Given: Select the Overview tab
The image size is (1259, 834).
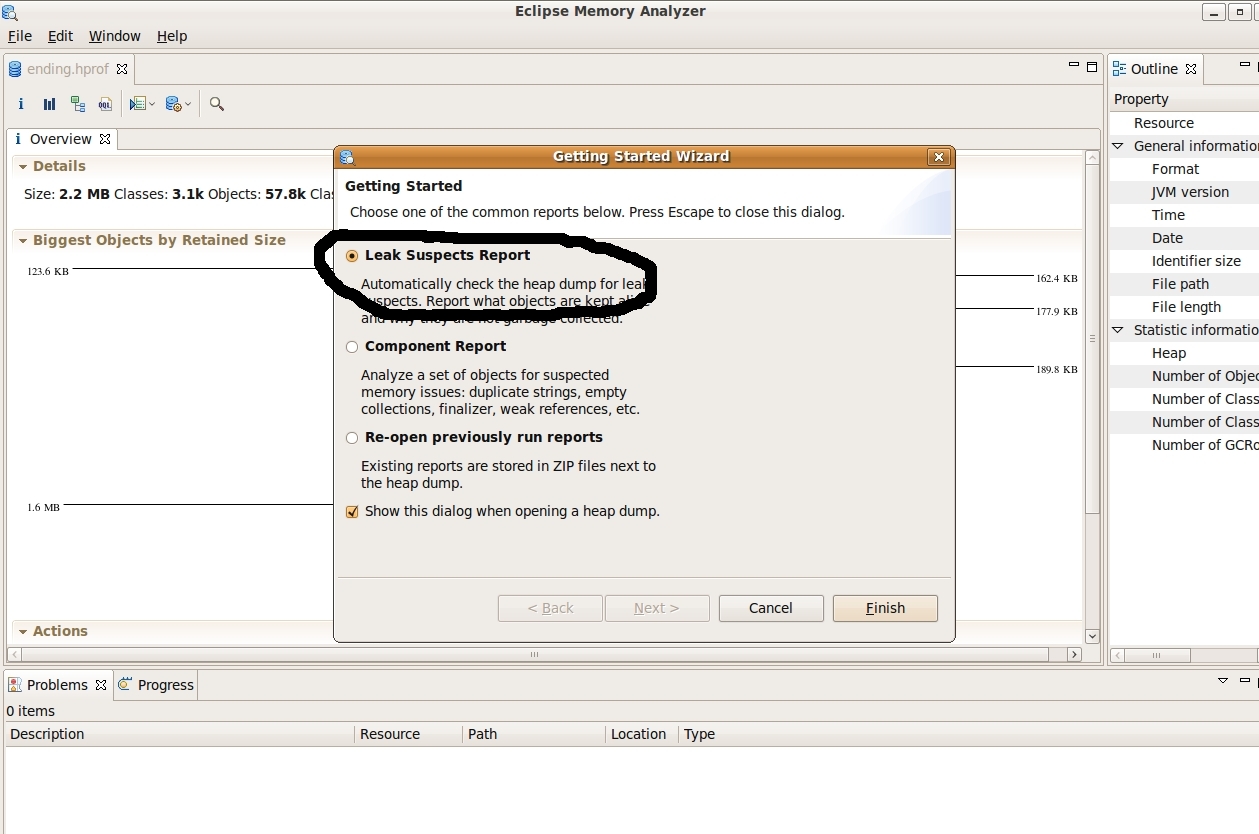Looking at the screenshot, I should [61, 139].
